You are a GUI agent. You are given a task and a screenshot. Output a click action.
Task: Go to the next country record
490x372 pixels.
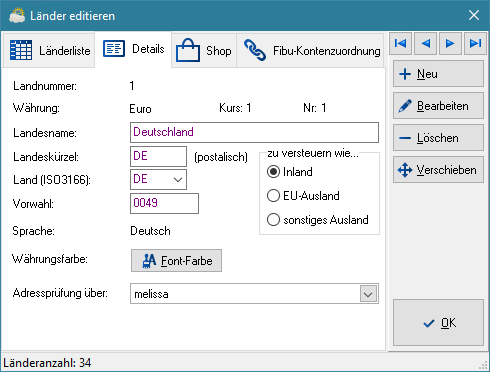pos(450,43)
